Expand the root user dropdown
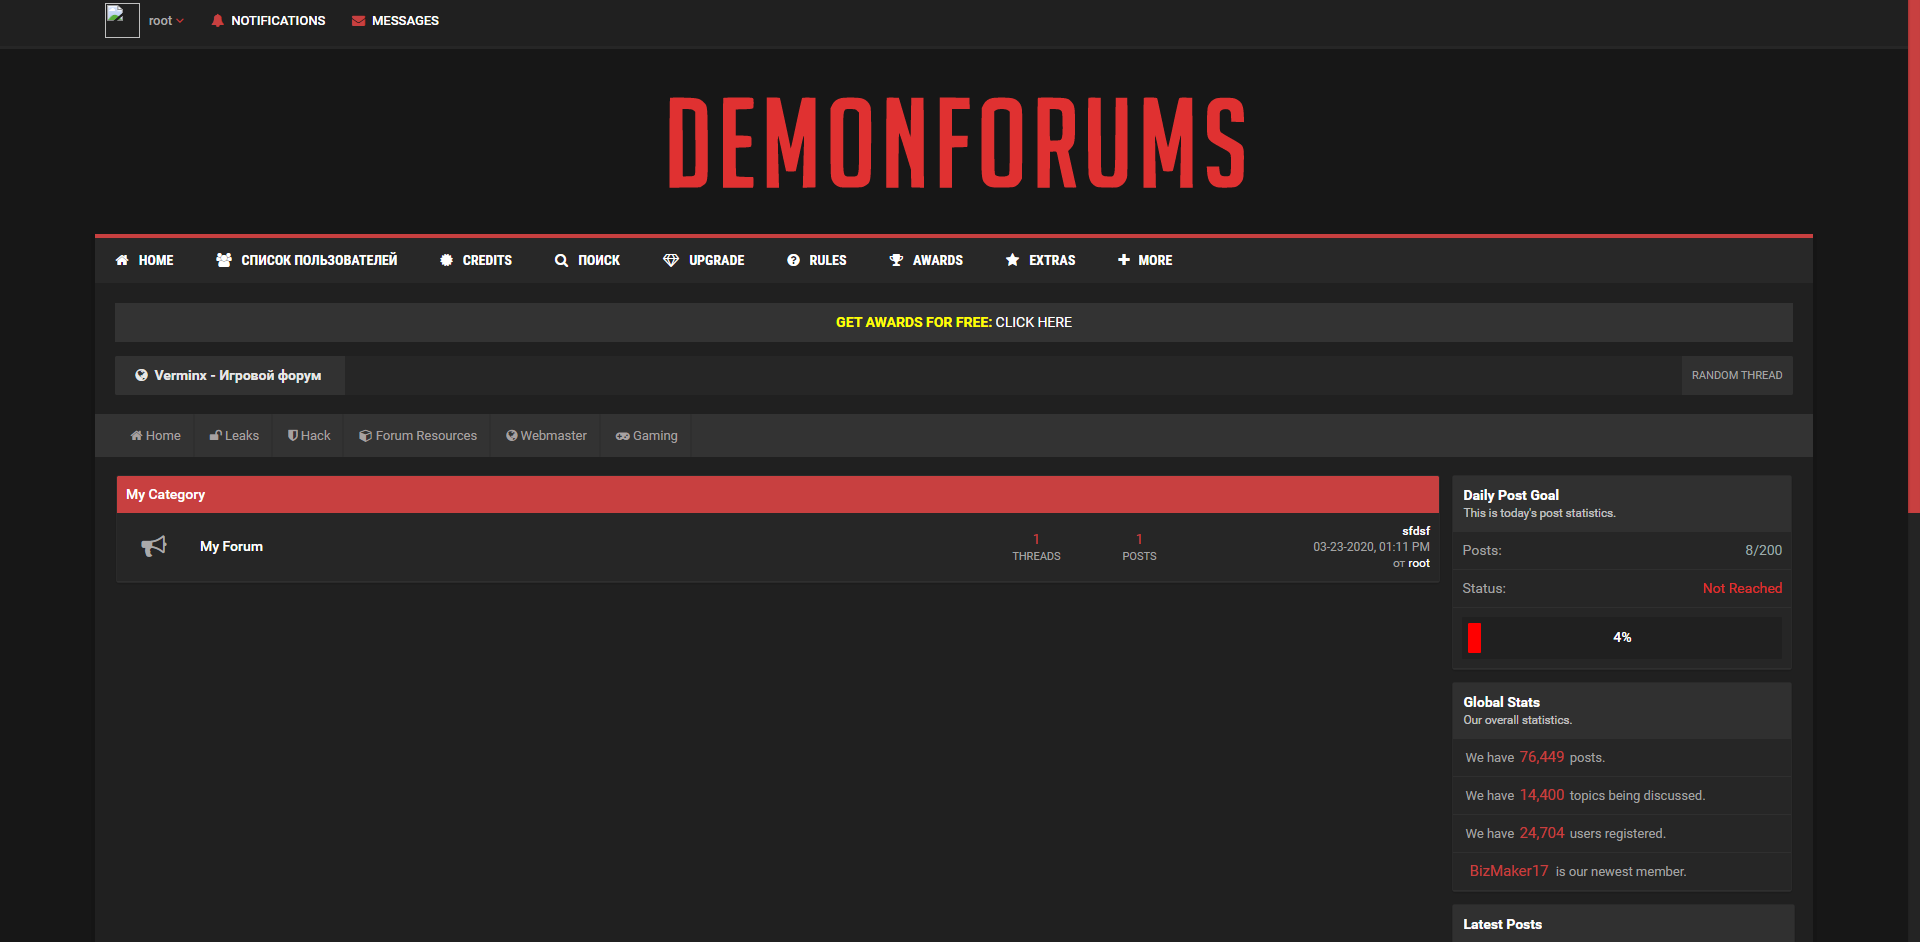Image resolution: width=1920 pixels, height=942 pixels. click(x=167, y=21)
